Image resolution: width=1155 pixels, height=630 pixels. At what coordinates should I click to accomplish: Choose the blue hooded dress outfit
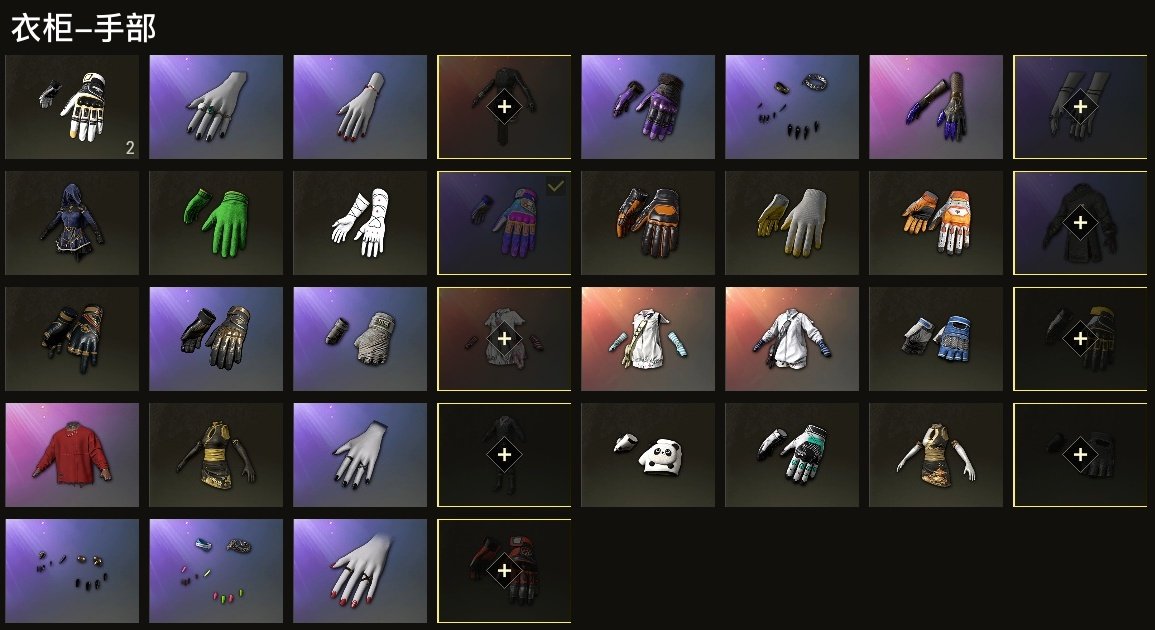point(72,223)
